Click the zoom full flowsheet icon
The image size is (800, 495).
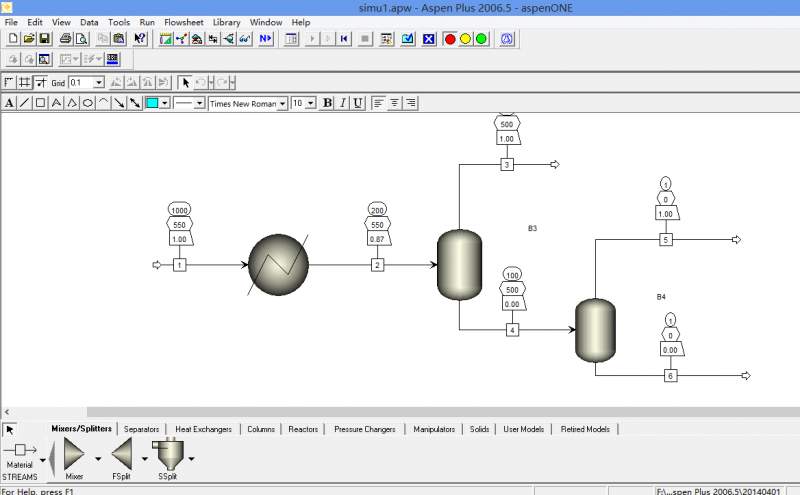pos(44,59)
